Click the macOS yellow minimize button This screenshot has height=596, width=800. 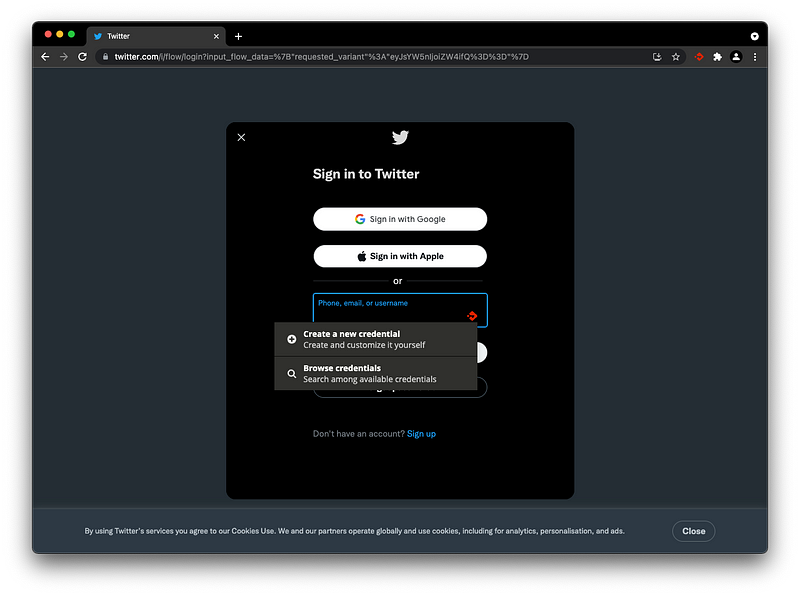tap(60, 34)
